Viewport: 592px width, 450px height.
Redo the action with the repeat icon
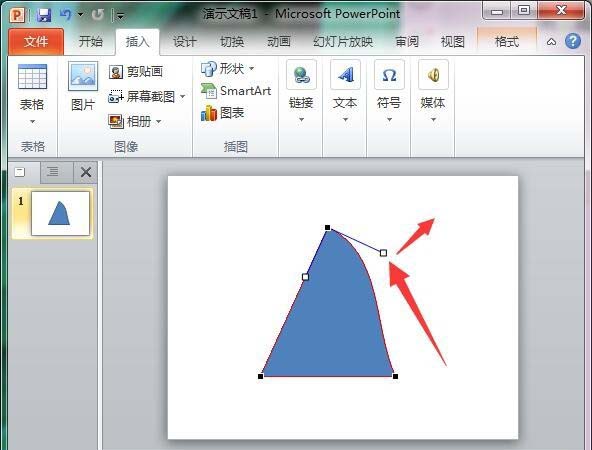click(x=98, y=15)
